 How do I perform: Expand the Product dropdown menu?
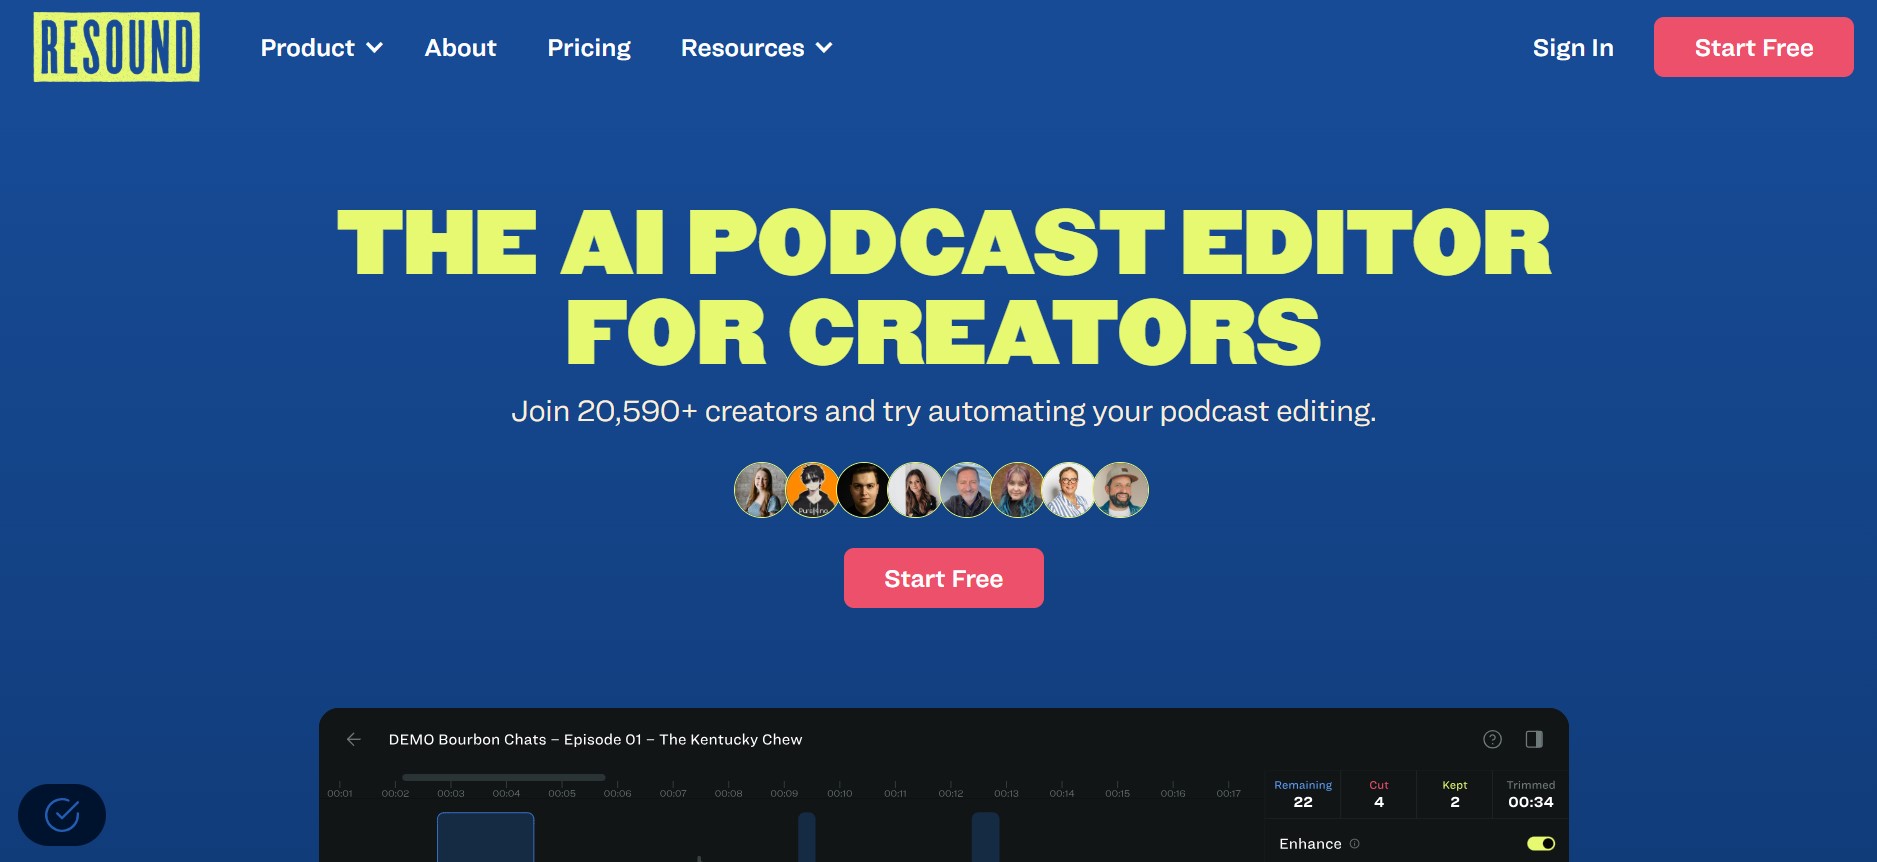point(322,48)
